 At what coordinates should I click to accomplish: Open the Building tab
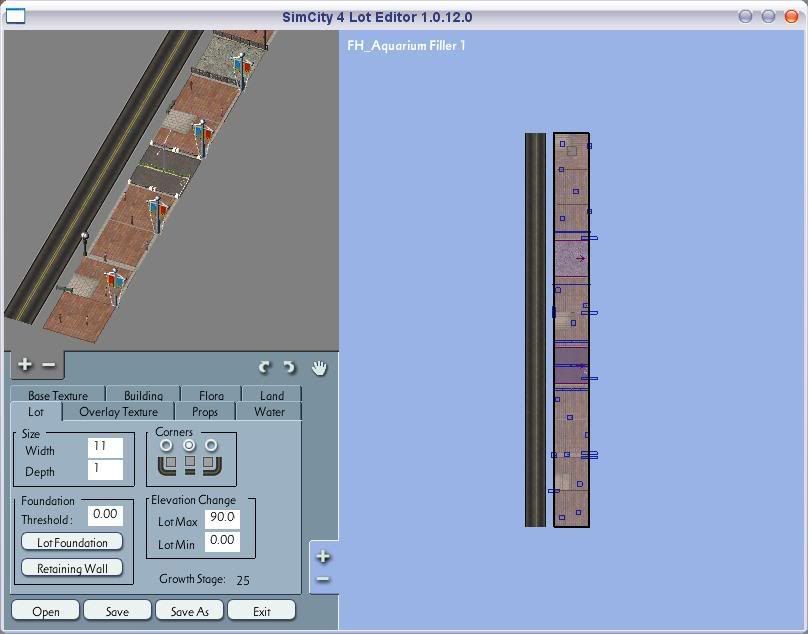[x=143, y=394]
